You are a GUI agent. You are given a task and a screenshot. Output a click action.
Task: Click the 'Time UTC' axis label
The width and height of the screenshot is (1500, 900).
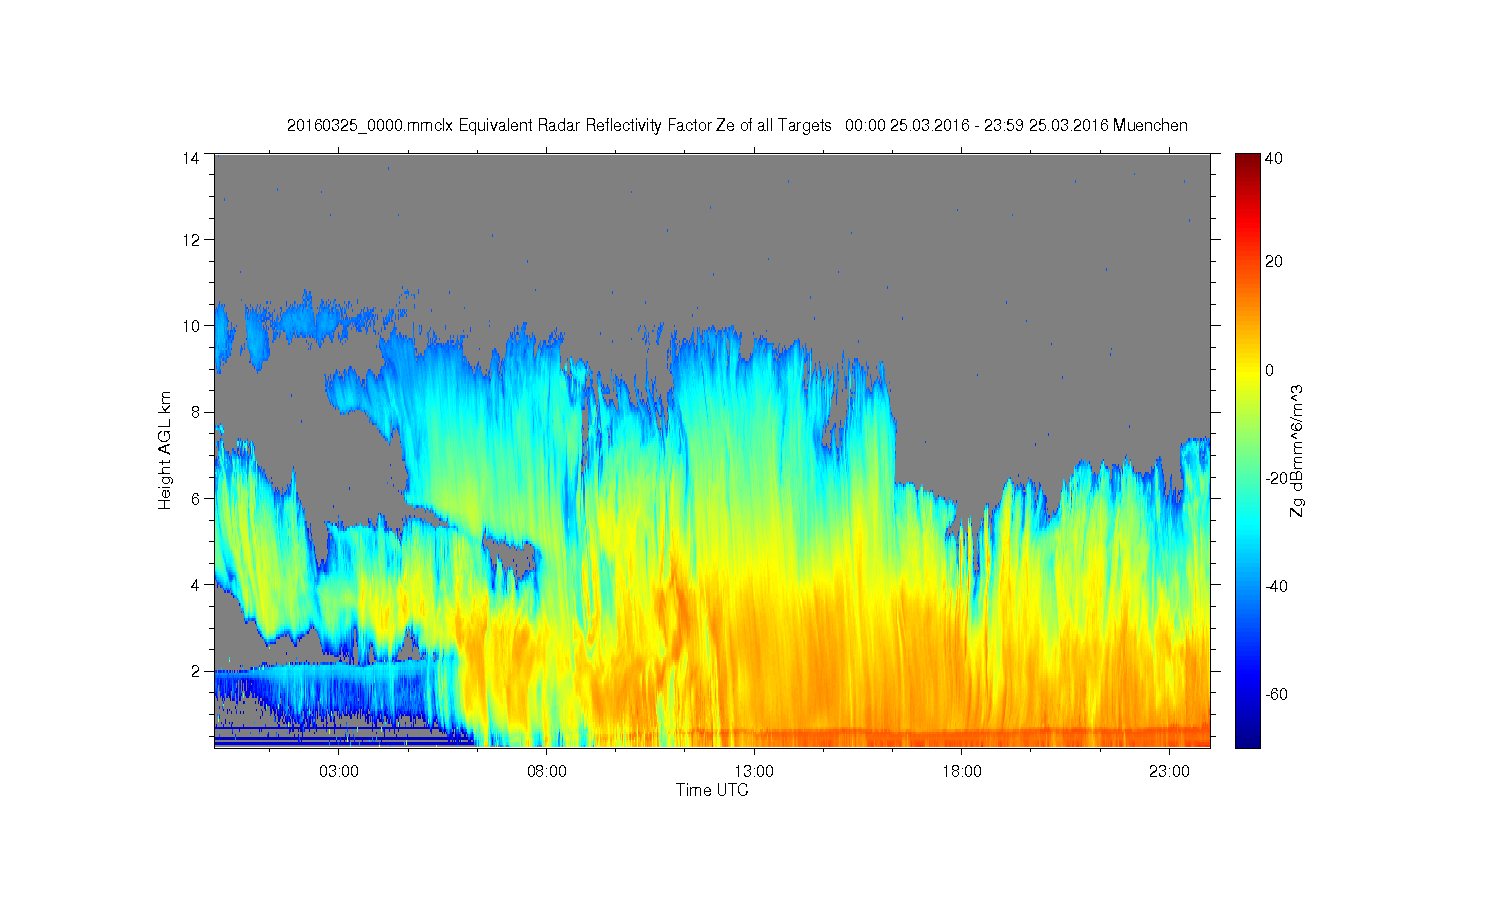(712, 790)
